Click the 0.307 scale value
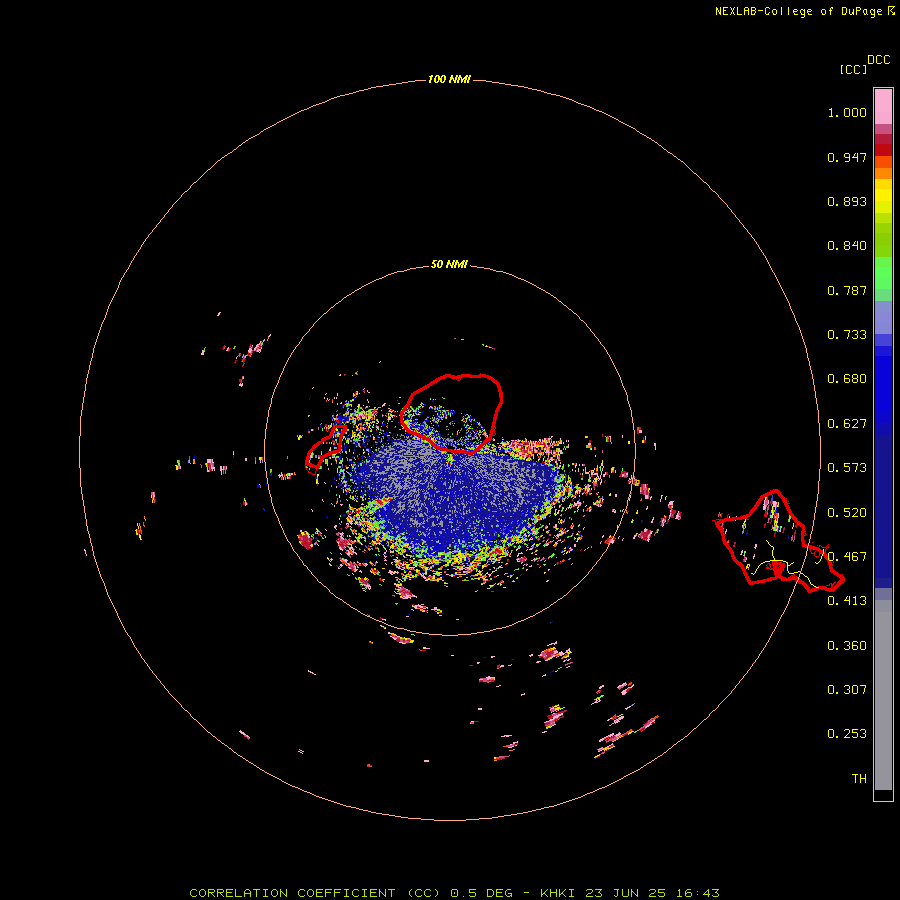The height and width of the screenshot is (900, 900). coord(847,689)
